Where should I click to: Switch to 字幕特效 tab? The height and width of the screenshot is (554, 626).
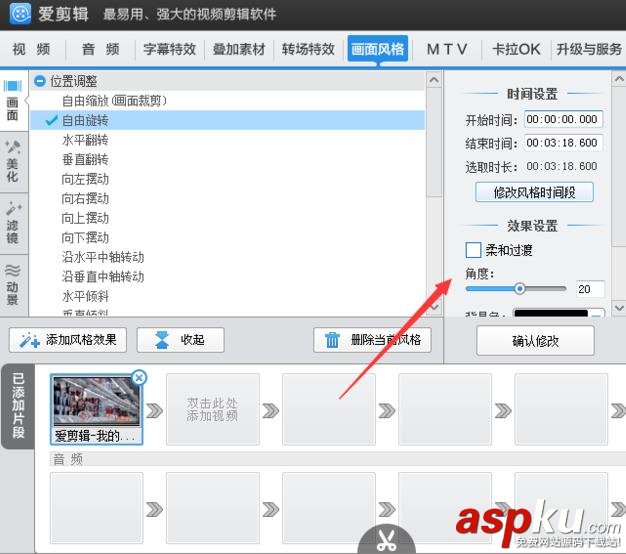pos(170,49)
